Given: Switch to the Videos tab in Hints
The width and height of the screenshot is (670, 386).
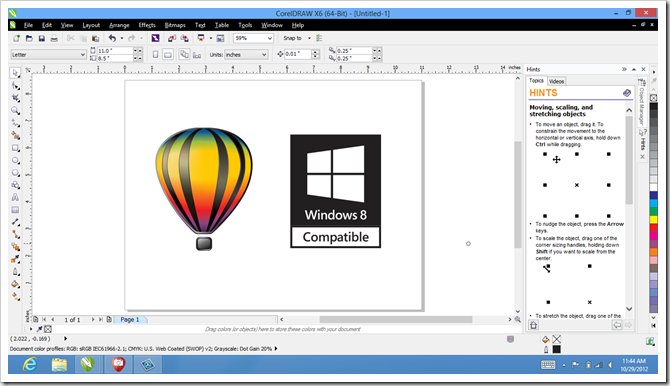Looking at the screenshot, I should click(556, 81).
